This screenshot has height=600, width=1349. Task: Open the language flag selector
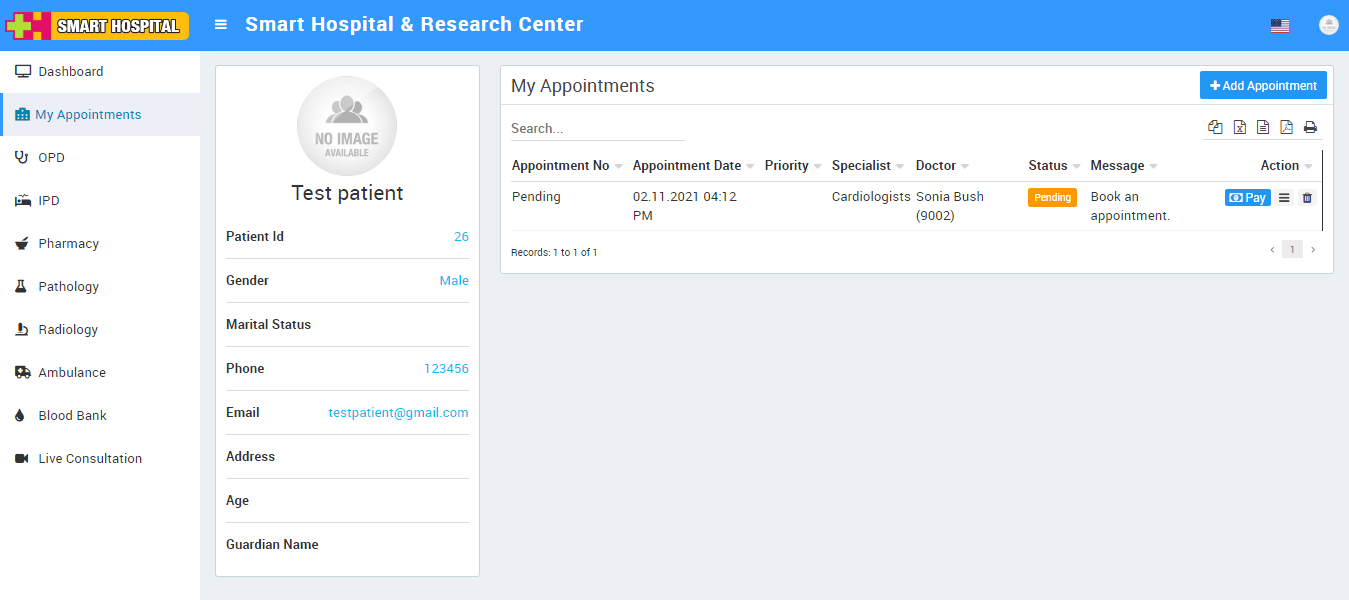[1280, 26]
